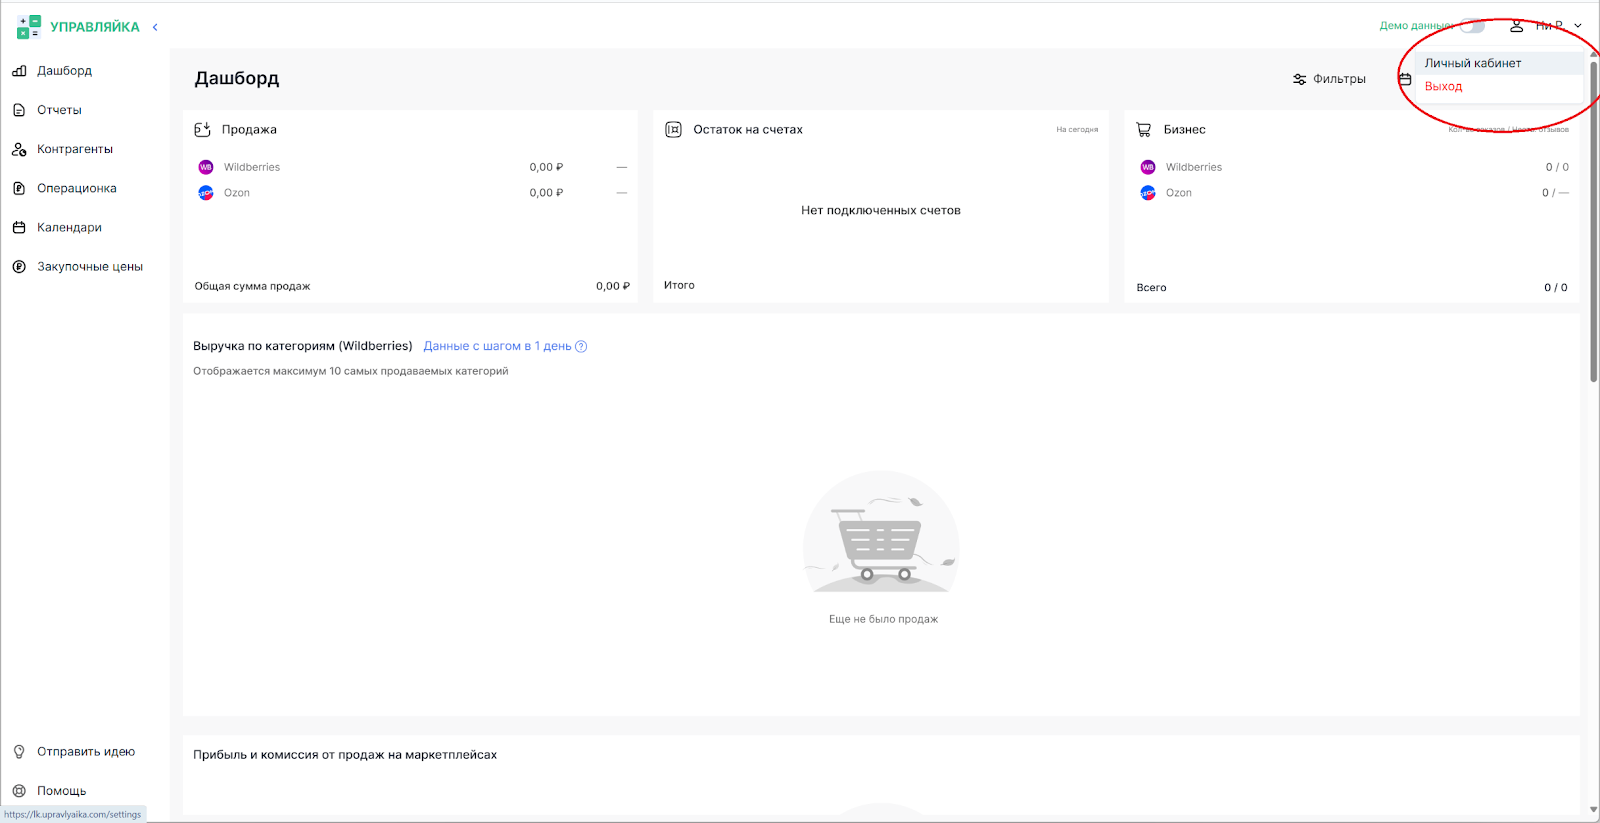Viewport: 1600px width, 823px height.
Task: Click the Помощь lifebuoy icon
Action: coord(19,791)
